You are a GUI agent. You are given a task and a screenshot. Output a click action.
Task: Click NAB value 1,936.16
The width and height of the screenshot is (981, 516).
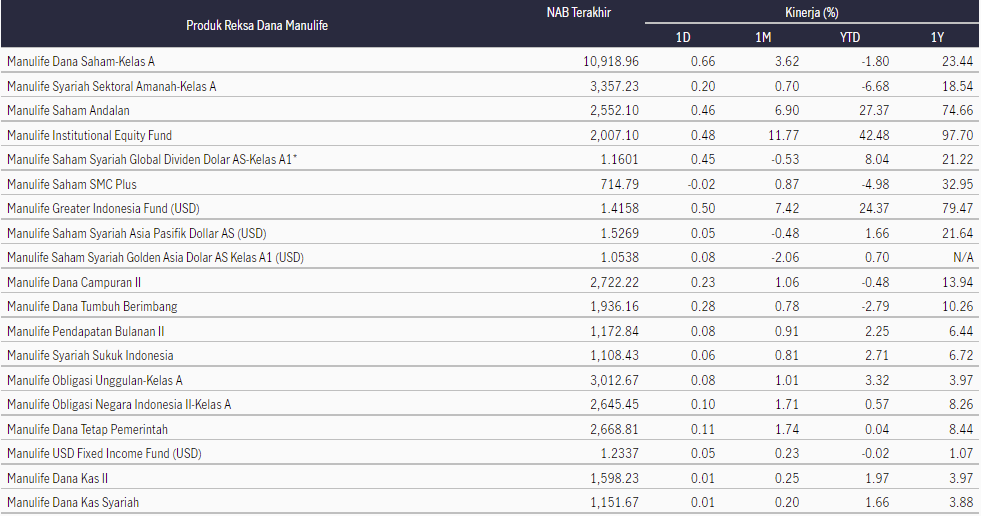click(614, 306)
